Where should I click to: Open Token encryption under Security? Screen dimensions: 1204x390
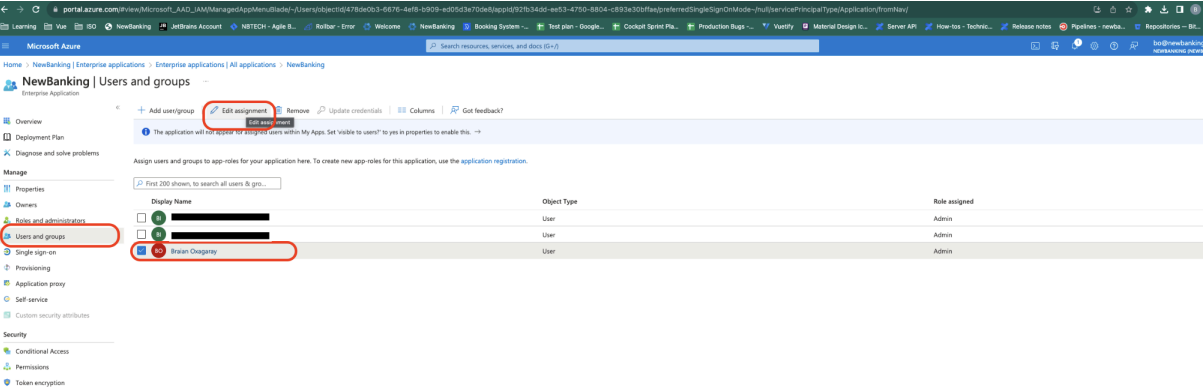click(39, 382)
